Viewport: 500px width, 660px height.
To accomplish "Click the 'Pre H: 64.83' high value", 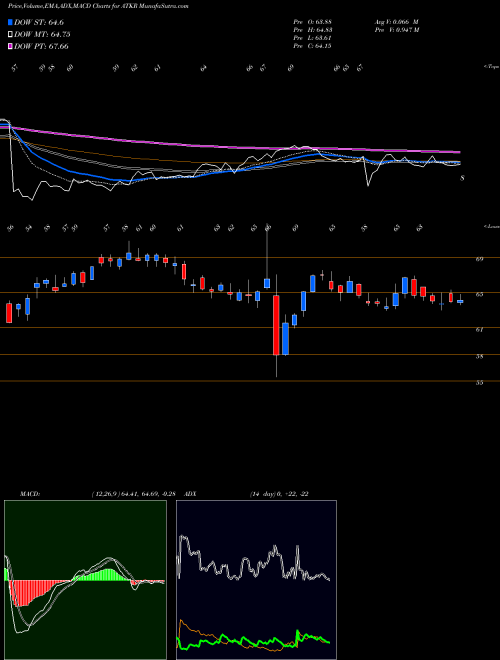I will coord(313,30).
